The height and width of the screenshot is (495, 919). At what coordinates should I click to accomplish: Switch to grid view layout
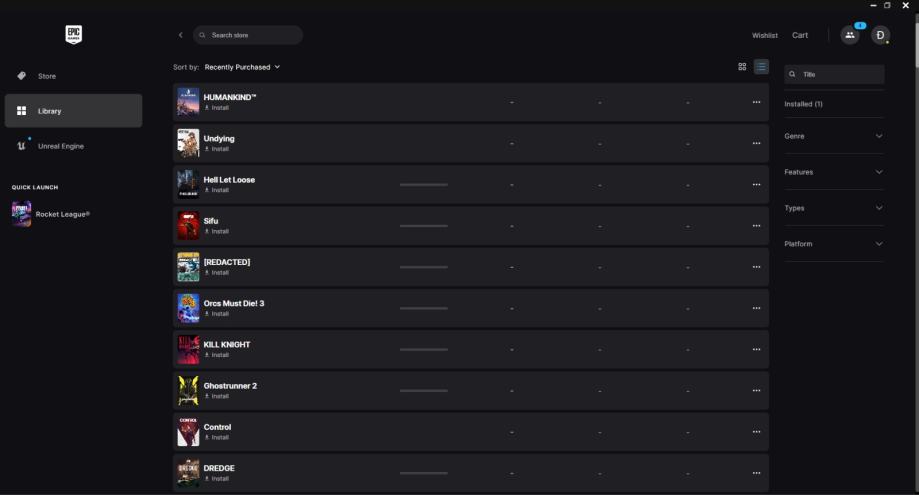pyautogui.click(x=742, y=67)
